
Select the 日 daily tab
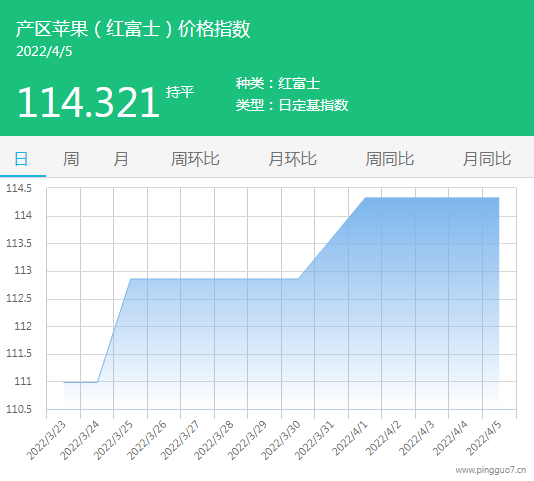tap(21, 159)
